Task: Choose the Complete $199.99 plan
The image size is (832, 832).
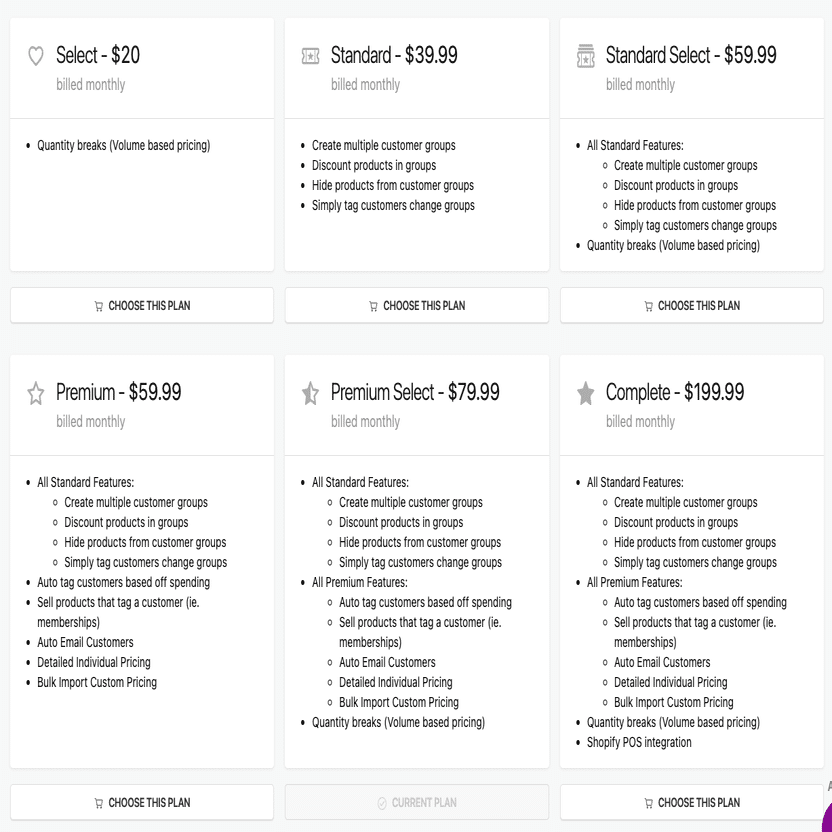Action: 692,803
